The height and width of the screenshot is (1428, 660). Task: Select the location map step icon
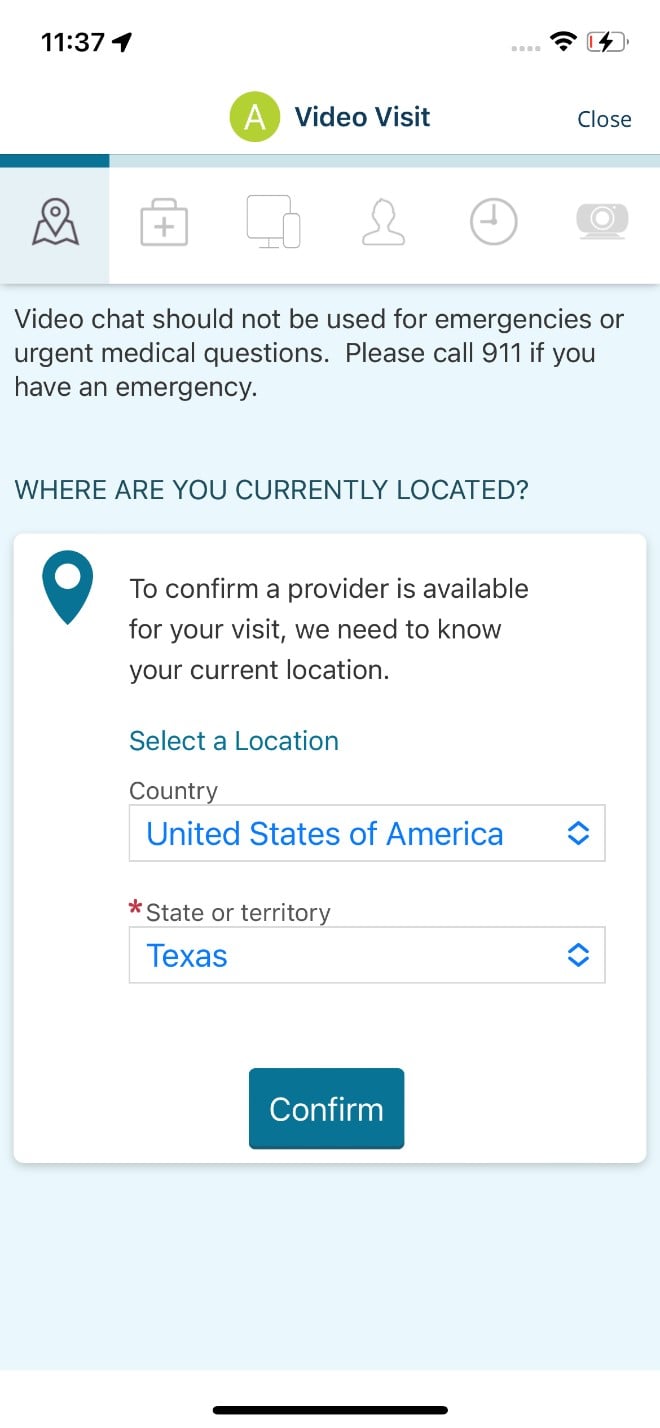[55, 221]
